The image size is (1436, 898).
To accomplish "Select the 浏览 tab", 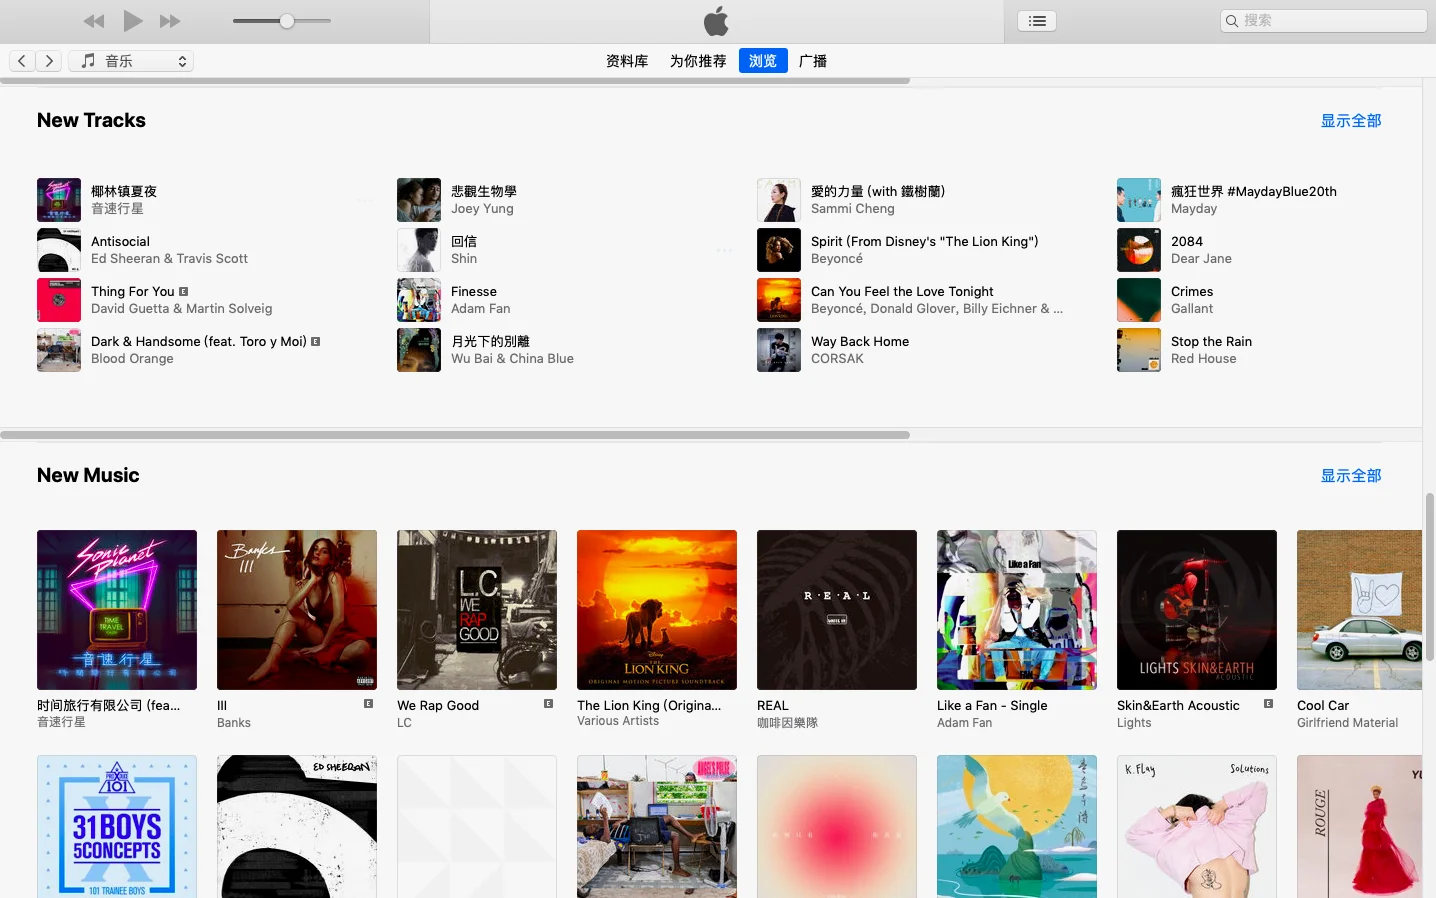I will pyautogui.click(x=763, y=61).
